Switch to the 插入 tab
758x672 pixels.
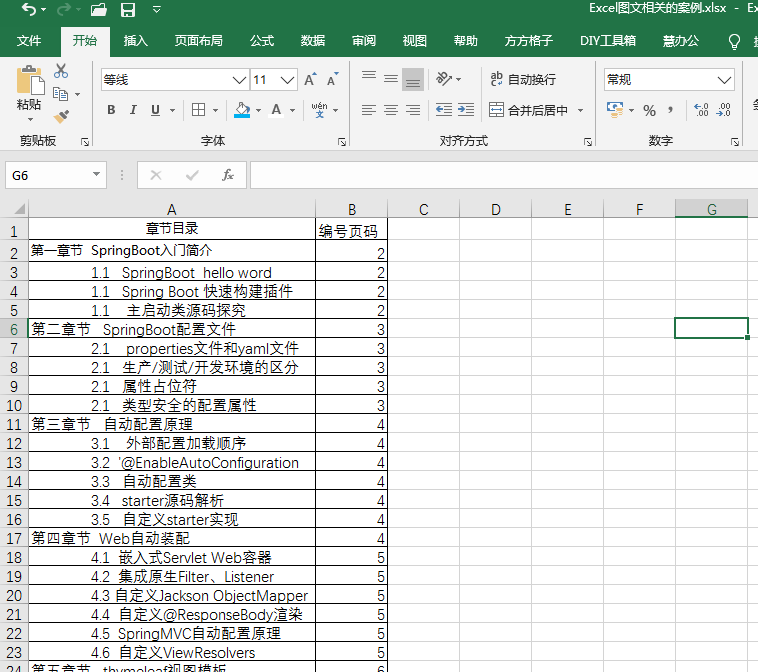(x=135, y=41)
